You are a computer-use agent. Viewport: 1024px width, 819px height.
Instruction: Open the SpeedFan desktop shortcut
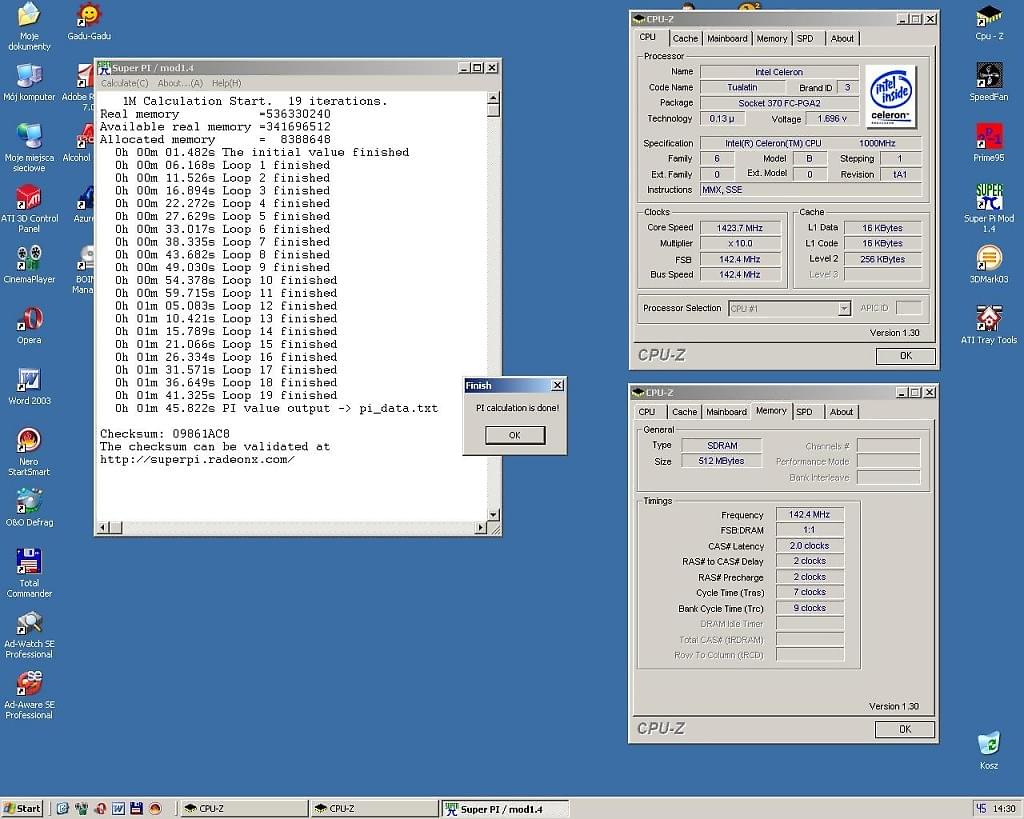(x=989, y=82)
